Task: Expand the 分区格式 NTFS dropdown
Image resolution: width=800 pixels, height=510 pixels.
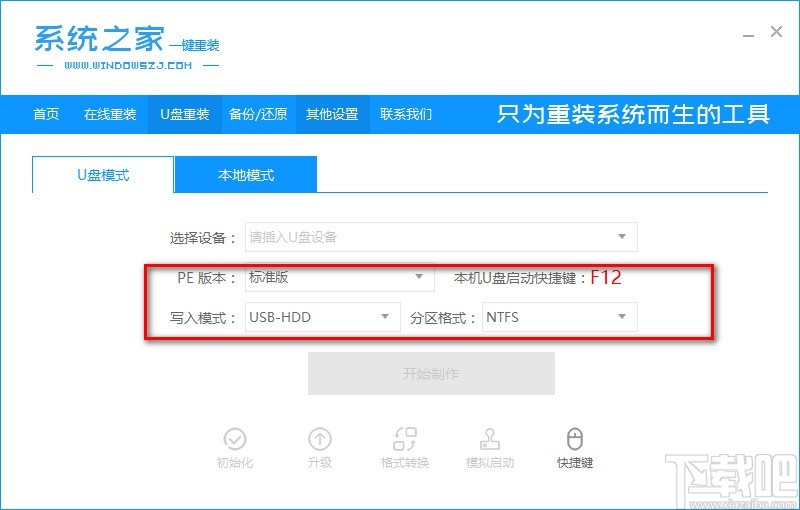Action: (x=560, y=317)
